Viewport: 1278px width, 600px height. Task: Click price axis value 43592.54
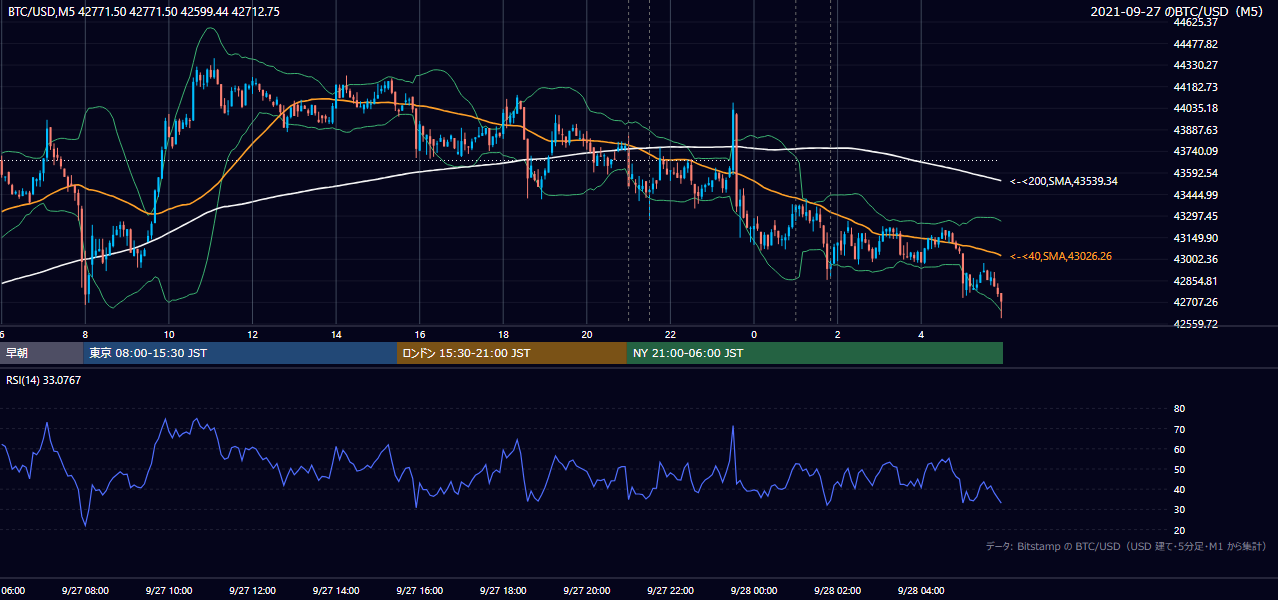(x=1196, y=173)
